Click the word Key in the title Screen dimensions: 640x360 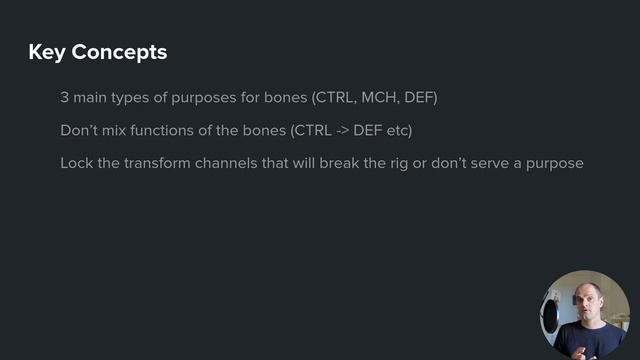47,53
